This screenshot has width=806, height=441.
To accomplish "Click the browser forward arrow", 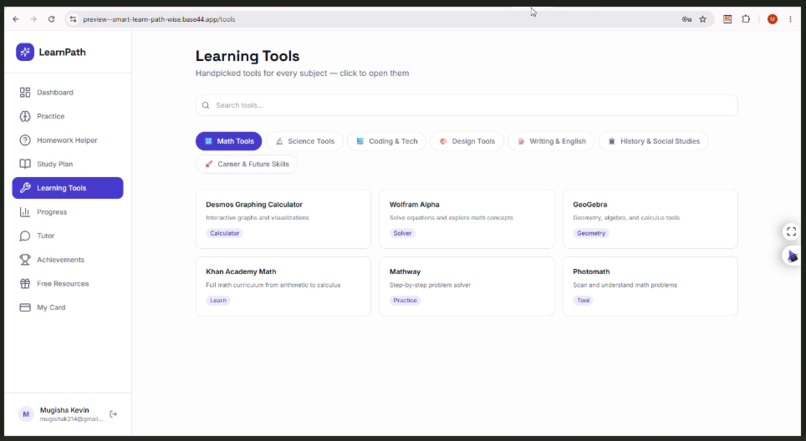I will coord(33,20).
